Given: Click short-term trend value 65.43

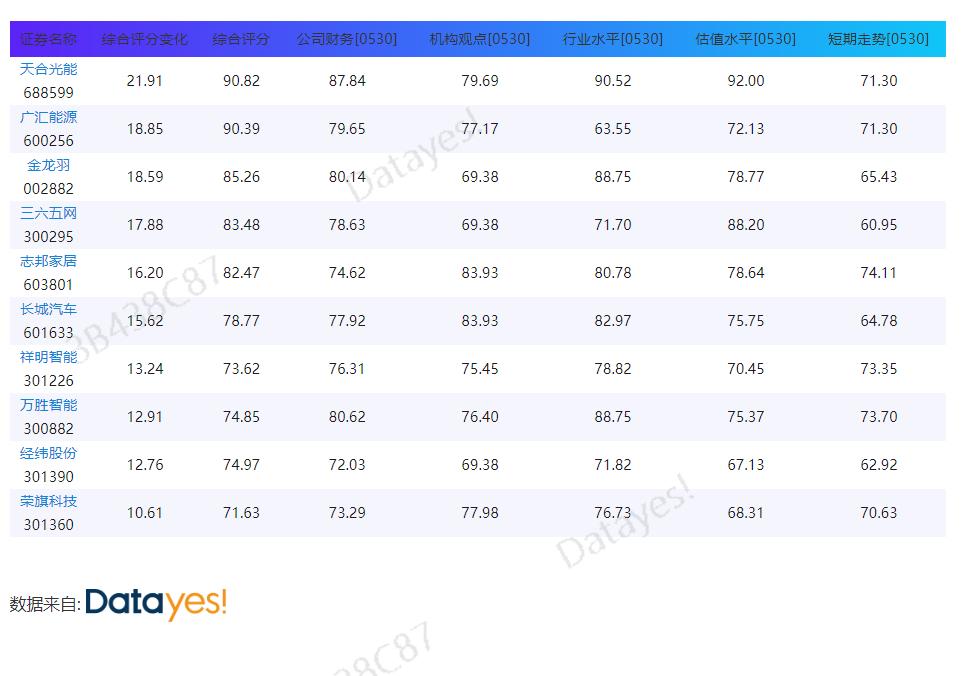Looking at the screenshot, I should tap(878, 177).
